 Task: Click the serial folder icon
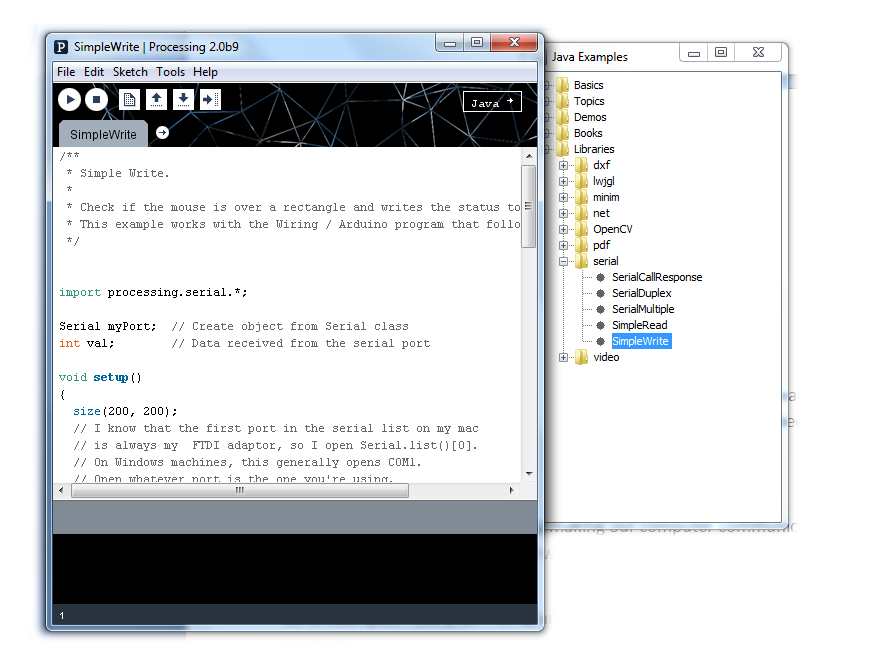pyautogui.click(x=582, y=261)
